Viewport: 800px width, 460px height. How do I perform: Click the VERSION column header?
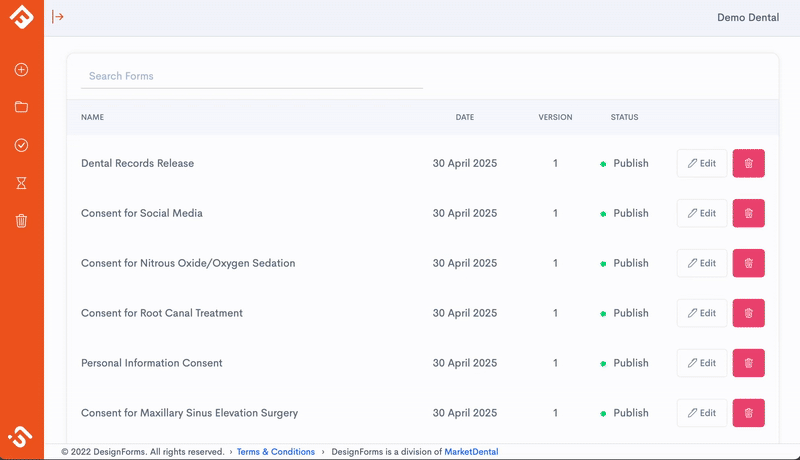pyautogui.click(x=555, y=117)
